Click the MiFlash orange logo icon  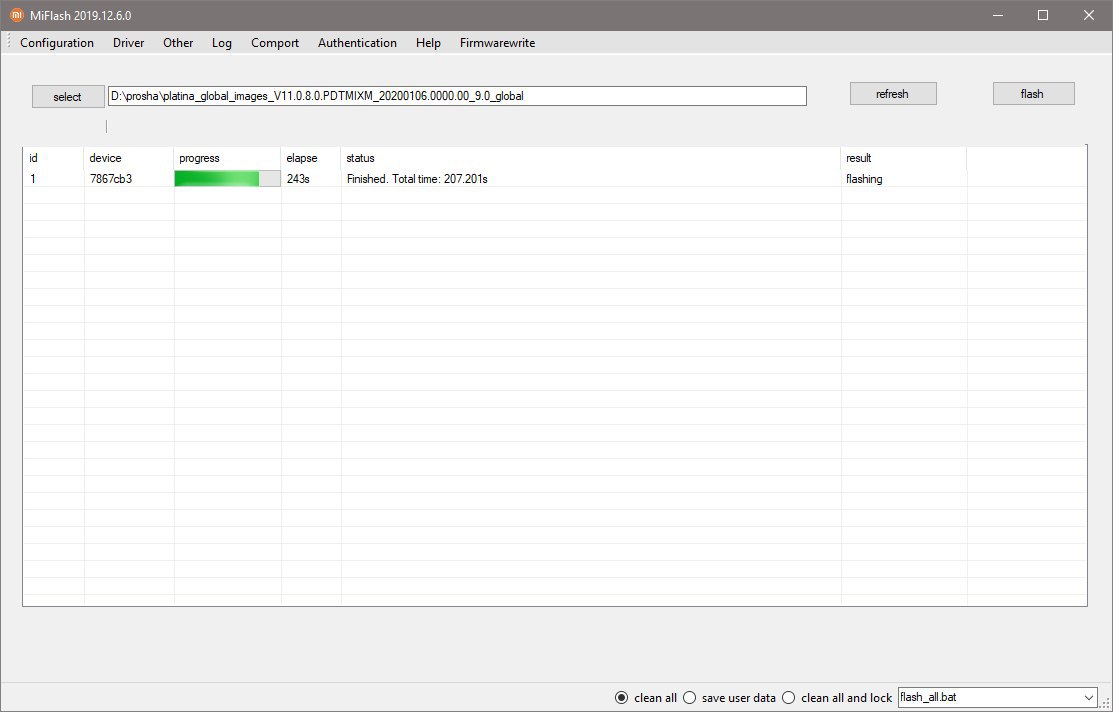pos(16,15)
